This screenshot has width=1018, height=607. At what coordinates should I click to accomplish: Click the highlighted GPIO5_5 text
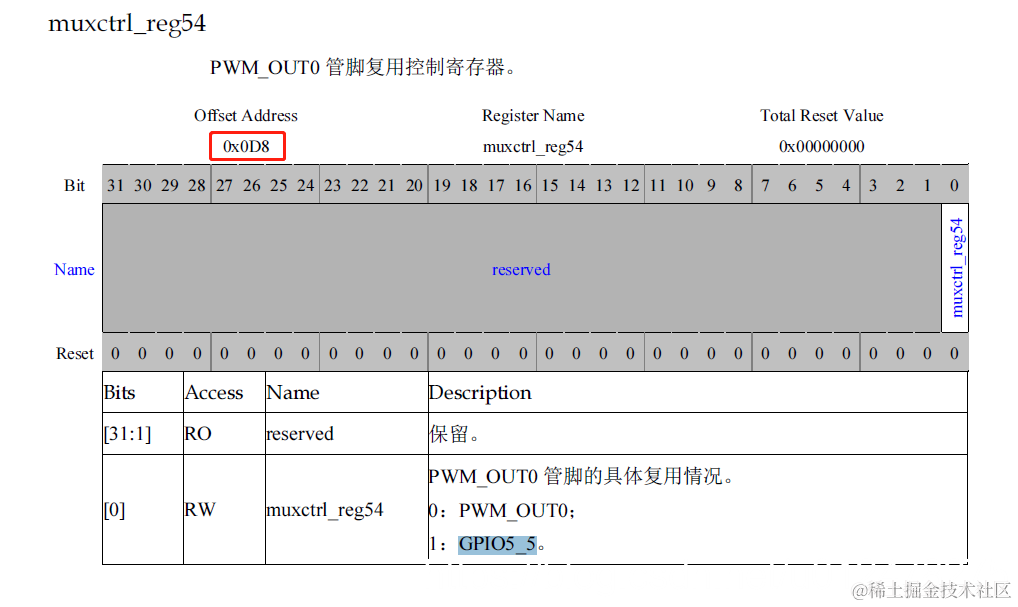pyautogui.click(x=497, y=544)
